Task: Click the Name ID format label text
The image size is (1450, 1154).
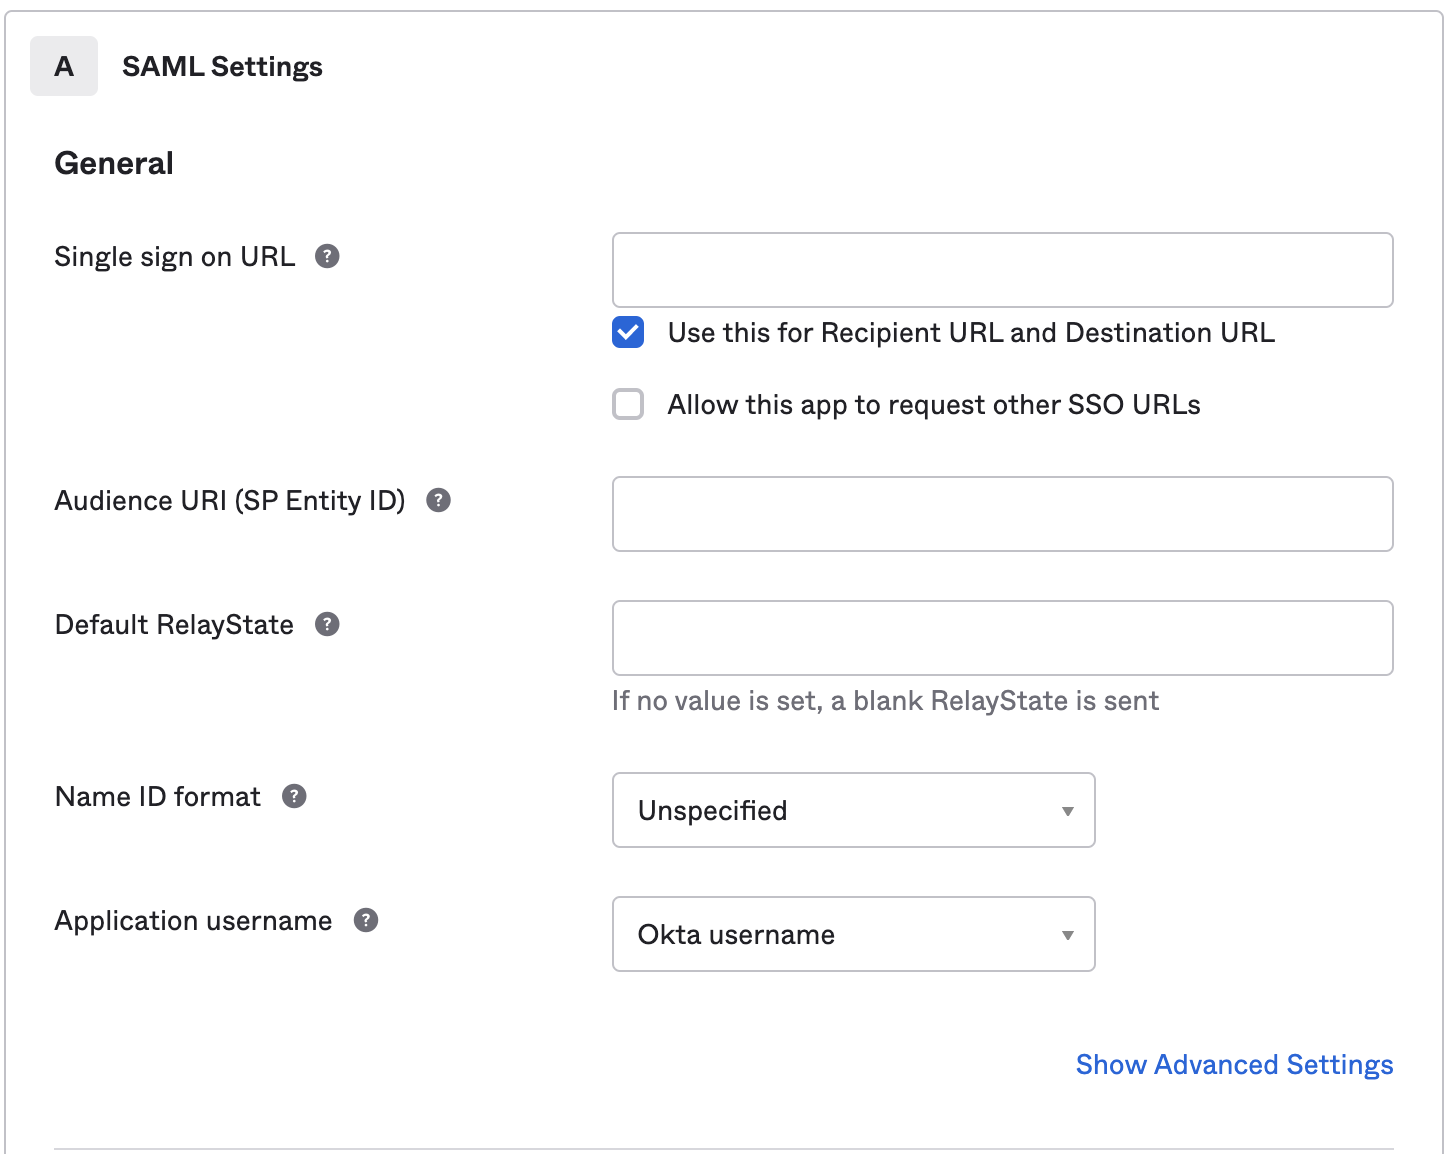Action: (x=158, y=797)
